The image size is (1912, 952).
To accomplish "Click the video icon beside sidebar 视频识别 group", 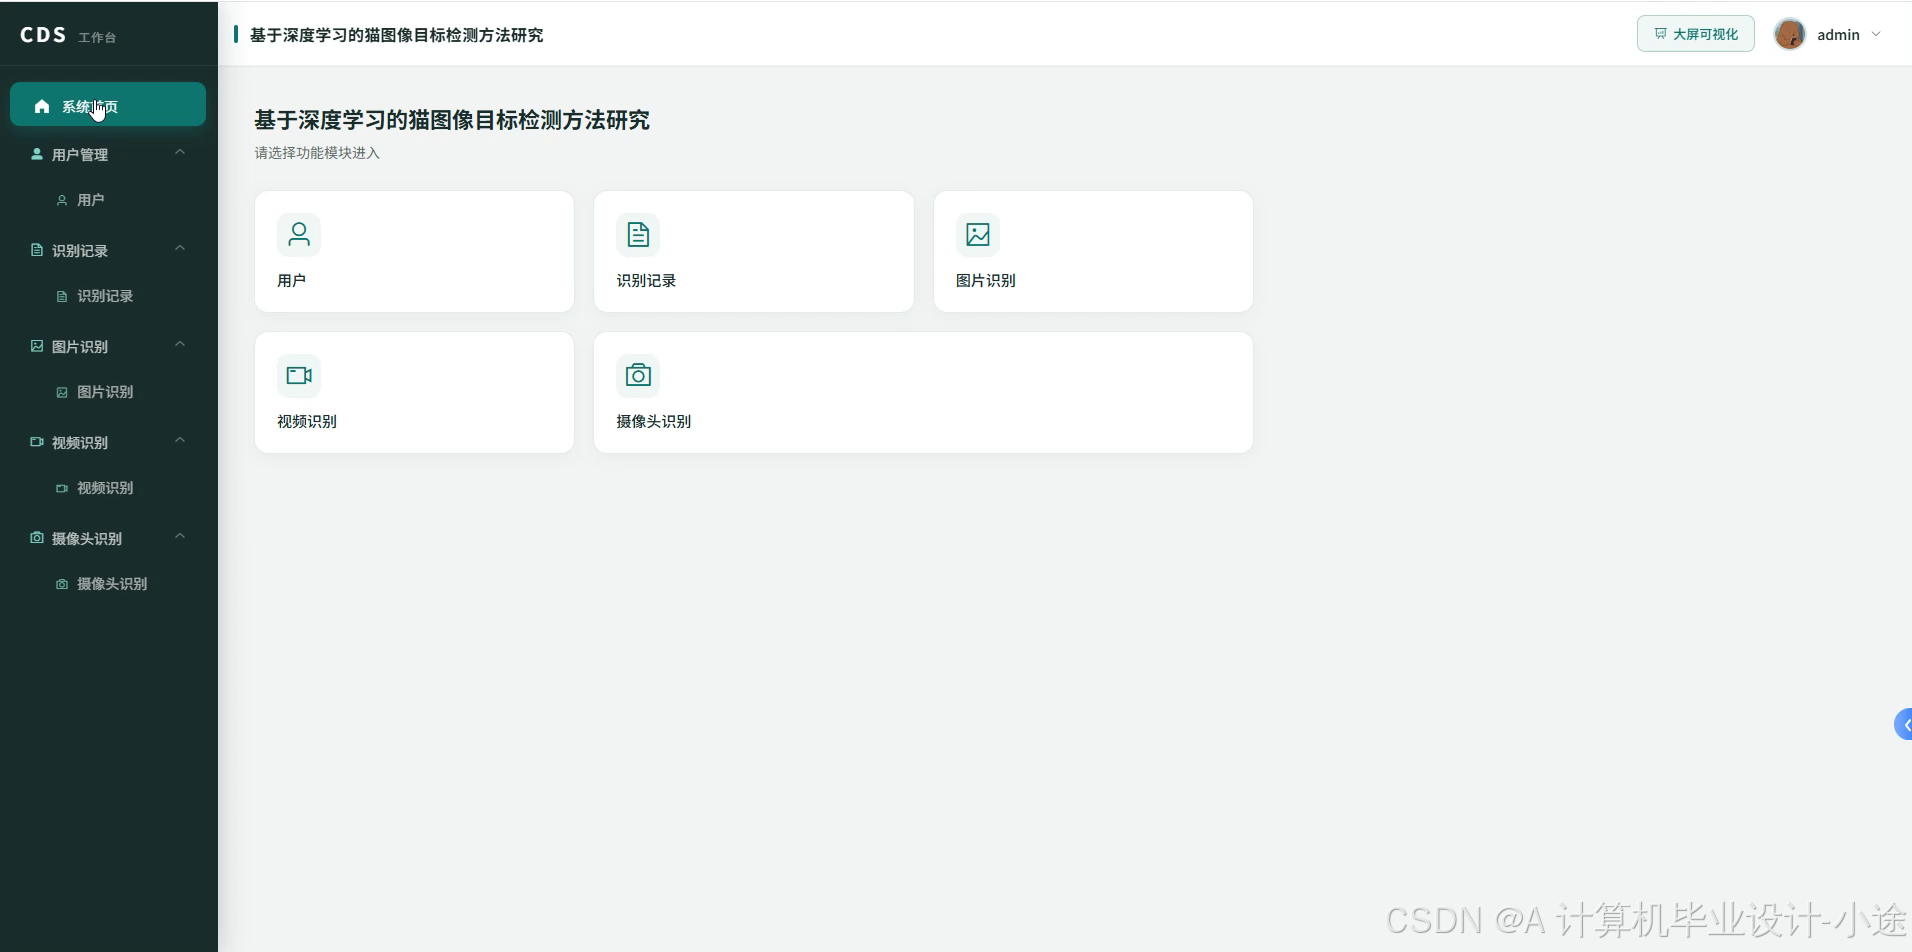I will 37,442.
